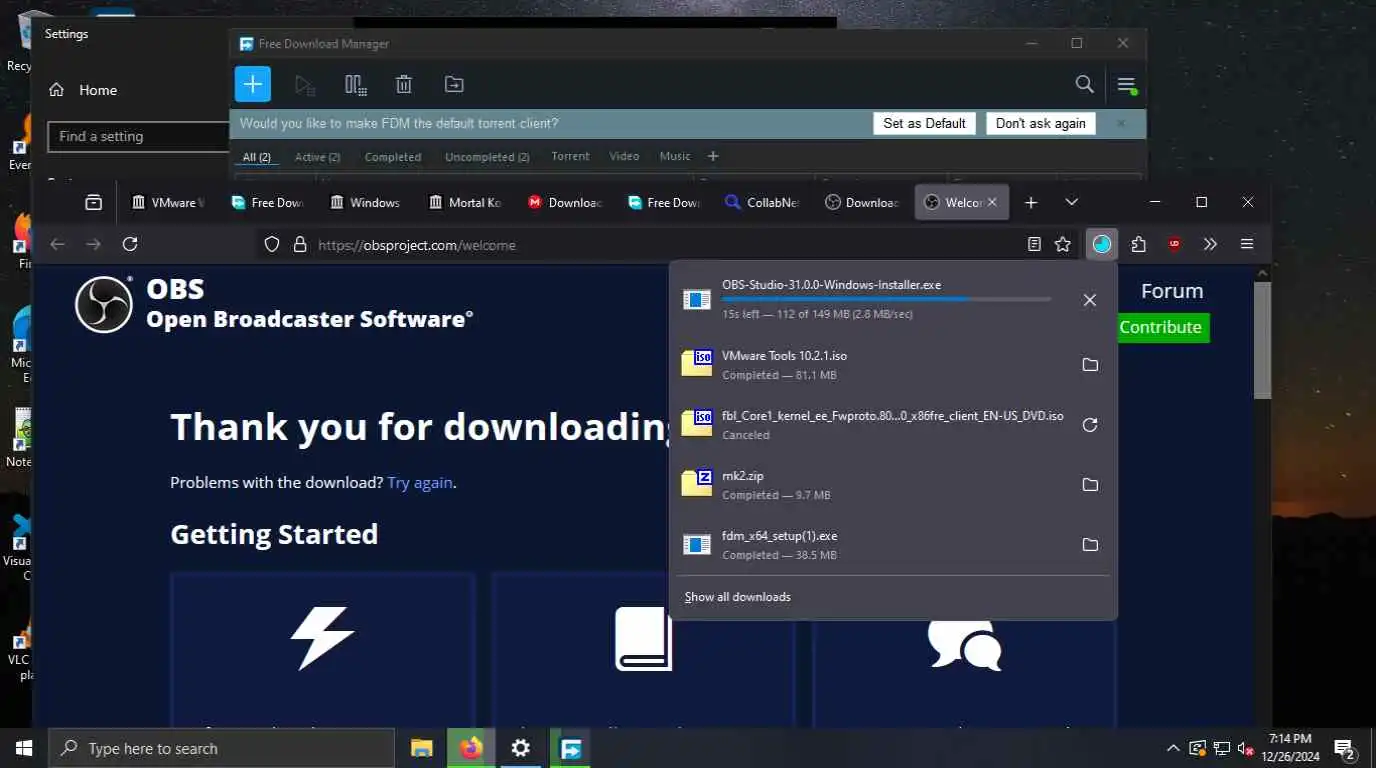Viewport: 1376px width, 768px height.
Task: Open the search magnifier in FDM
Action: pos(1084,84)
